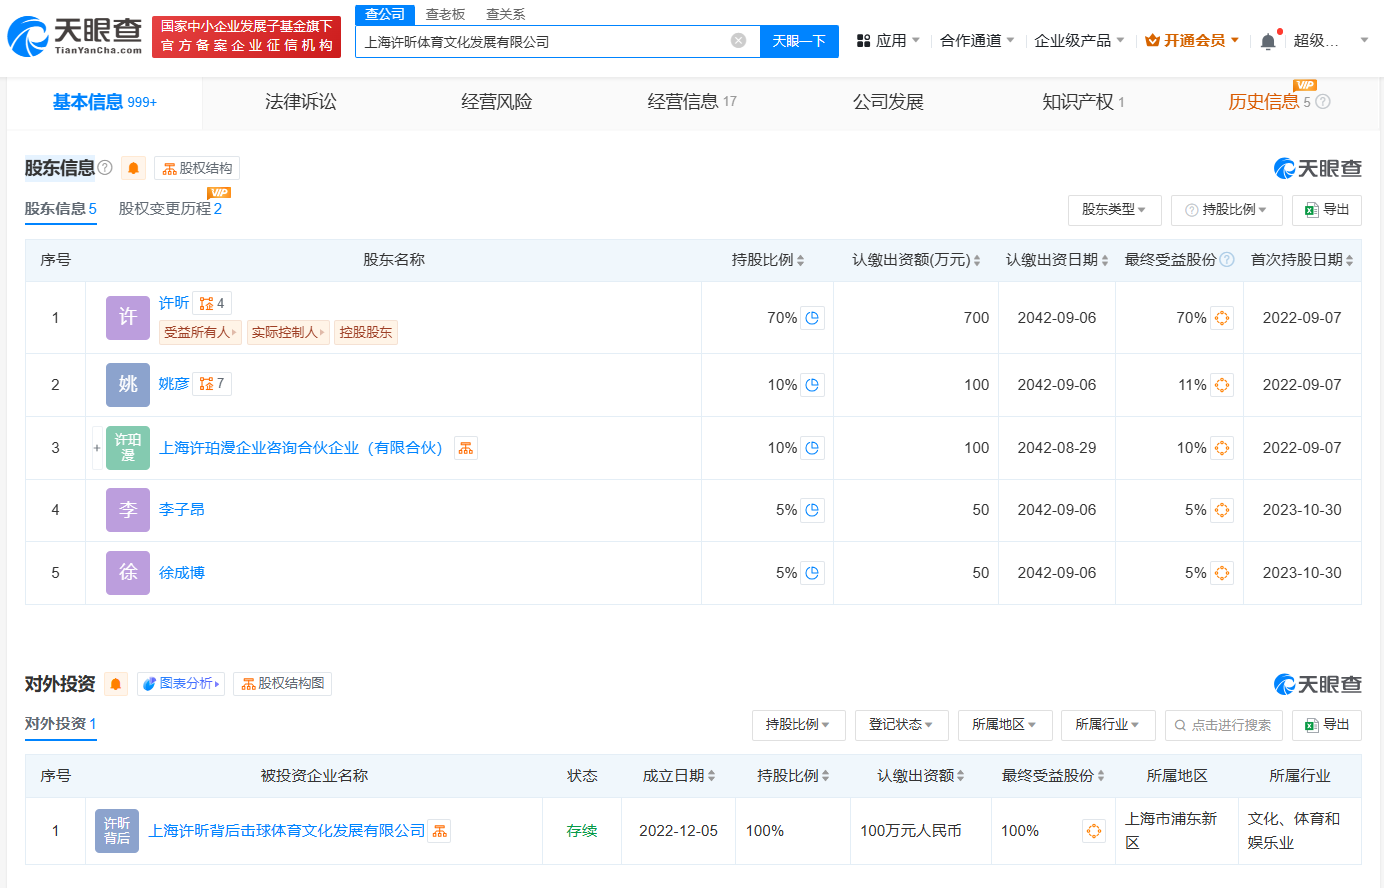Open the pie chart icon beside 许昕's 70% holding

[812, 317]
